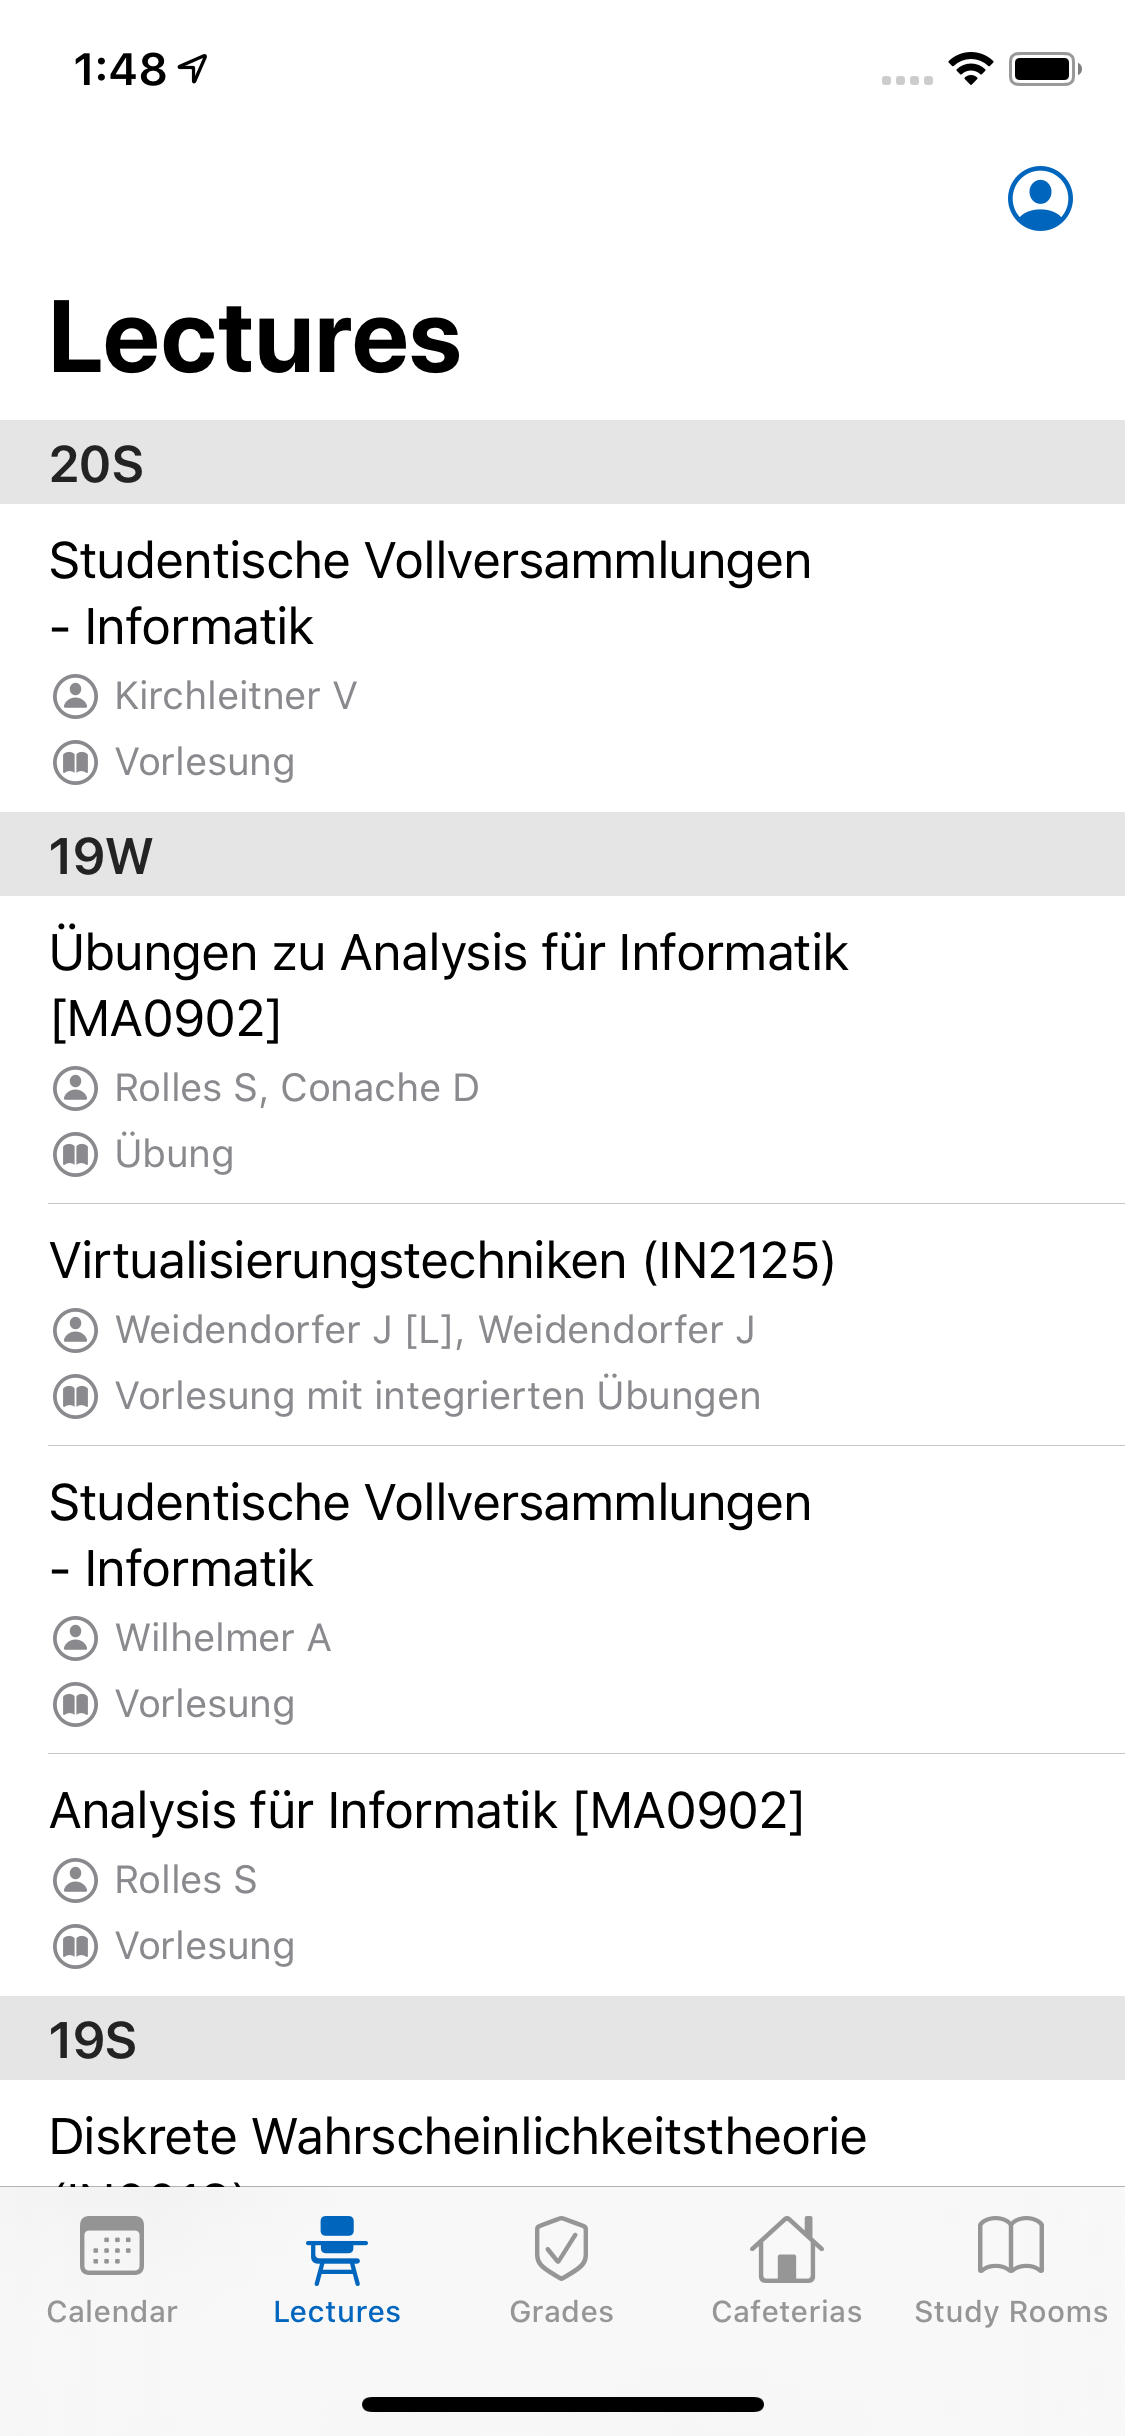Tap the Cafeterias house icon
Viewport: 1125px width, 2436px height.
pos(787,2246)
